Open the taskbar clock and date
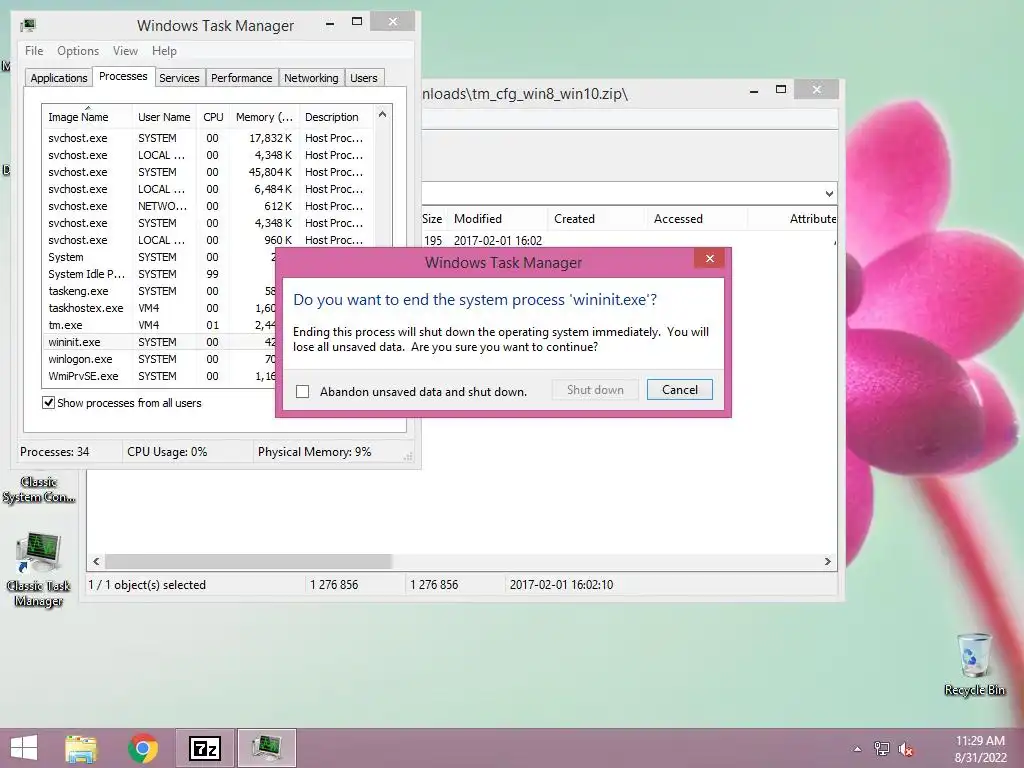Screen dimensions: 1024x768 (980, 749)
